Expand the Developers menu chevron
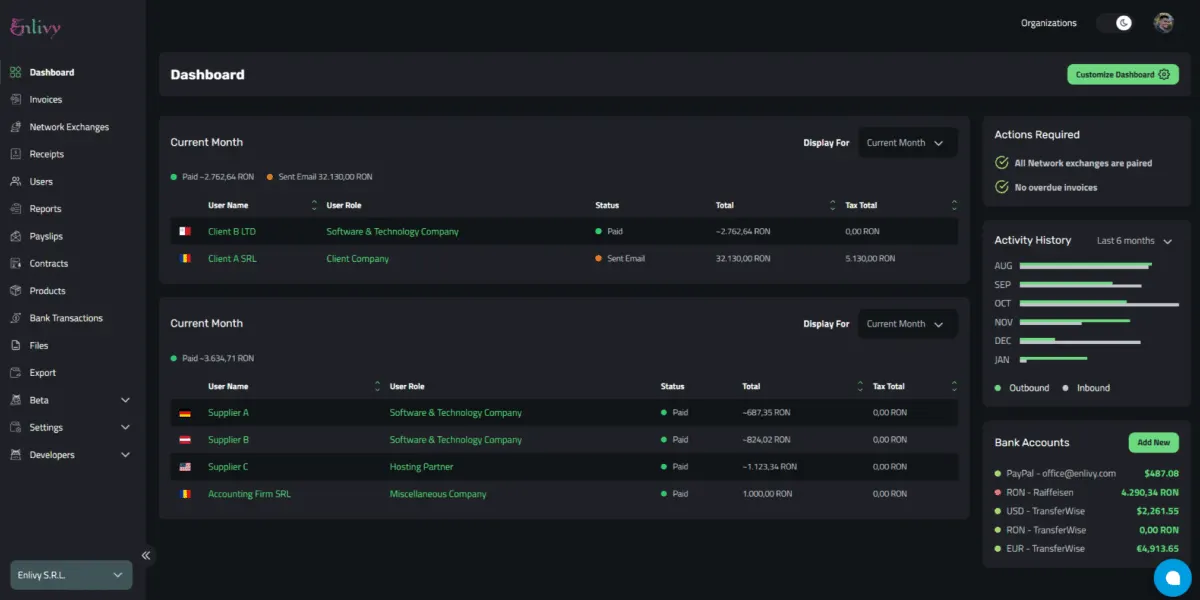This screenshot has height=600, width=1200. tap(125, 455)
